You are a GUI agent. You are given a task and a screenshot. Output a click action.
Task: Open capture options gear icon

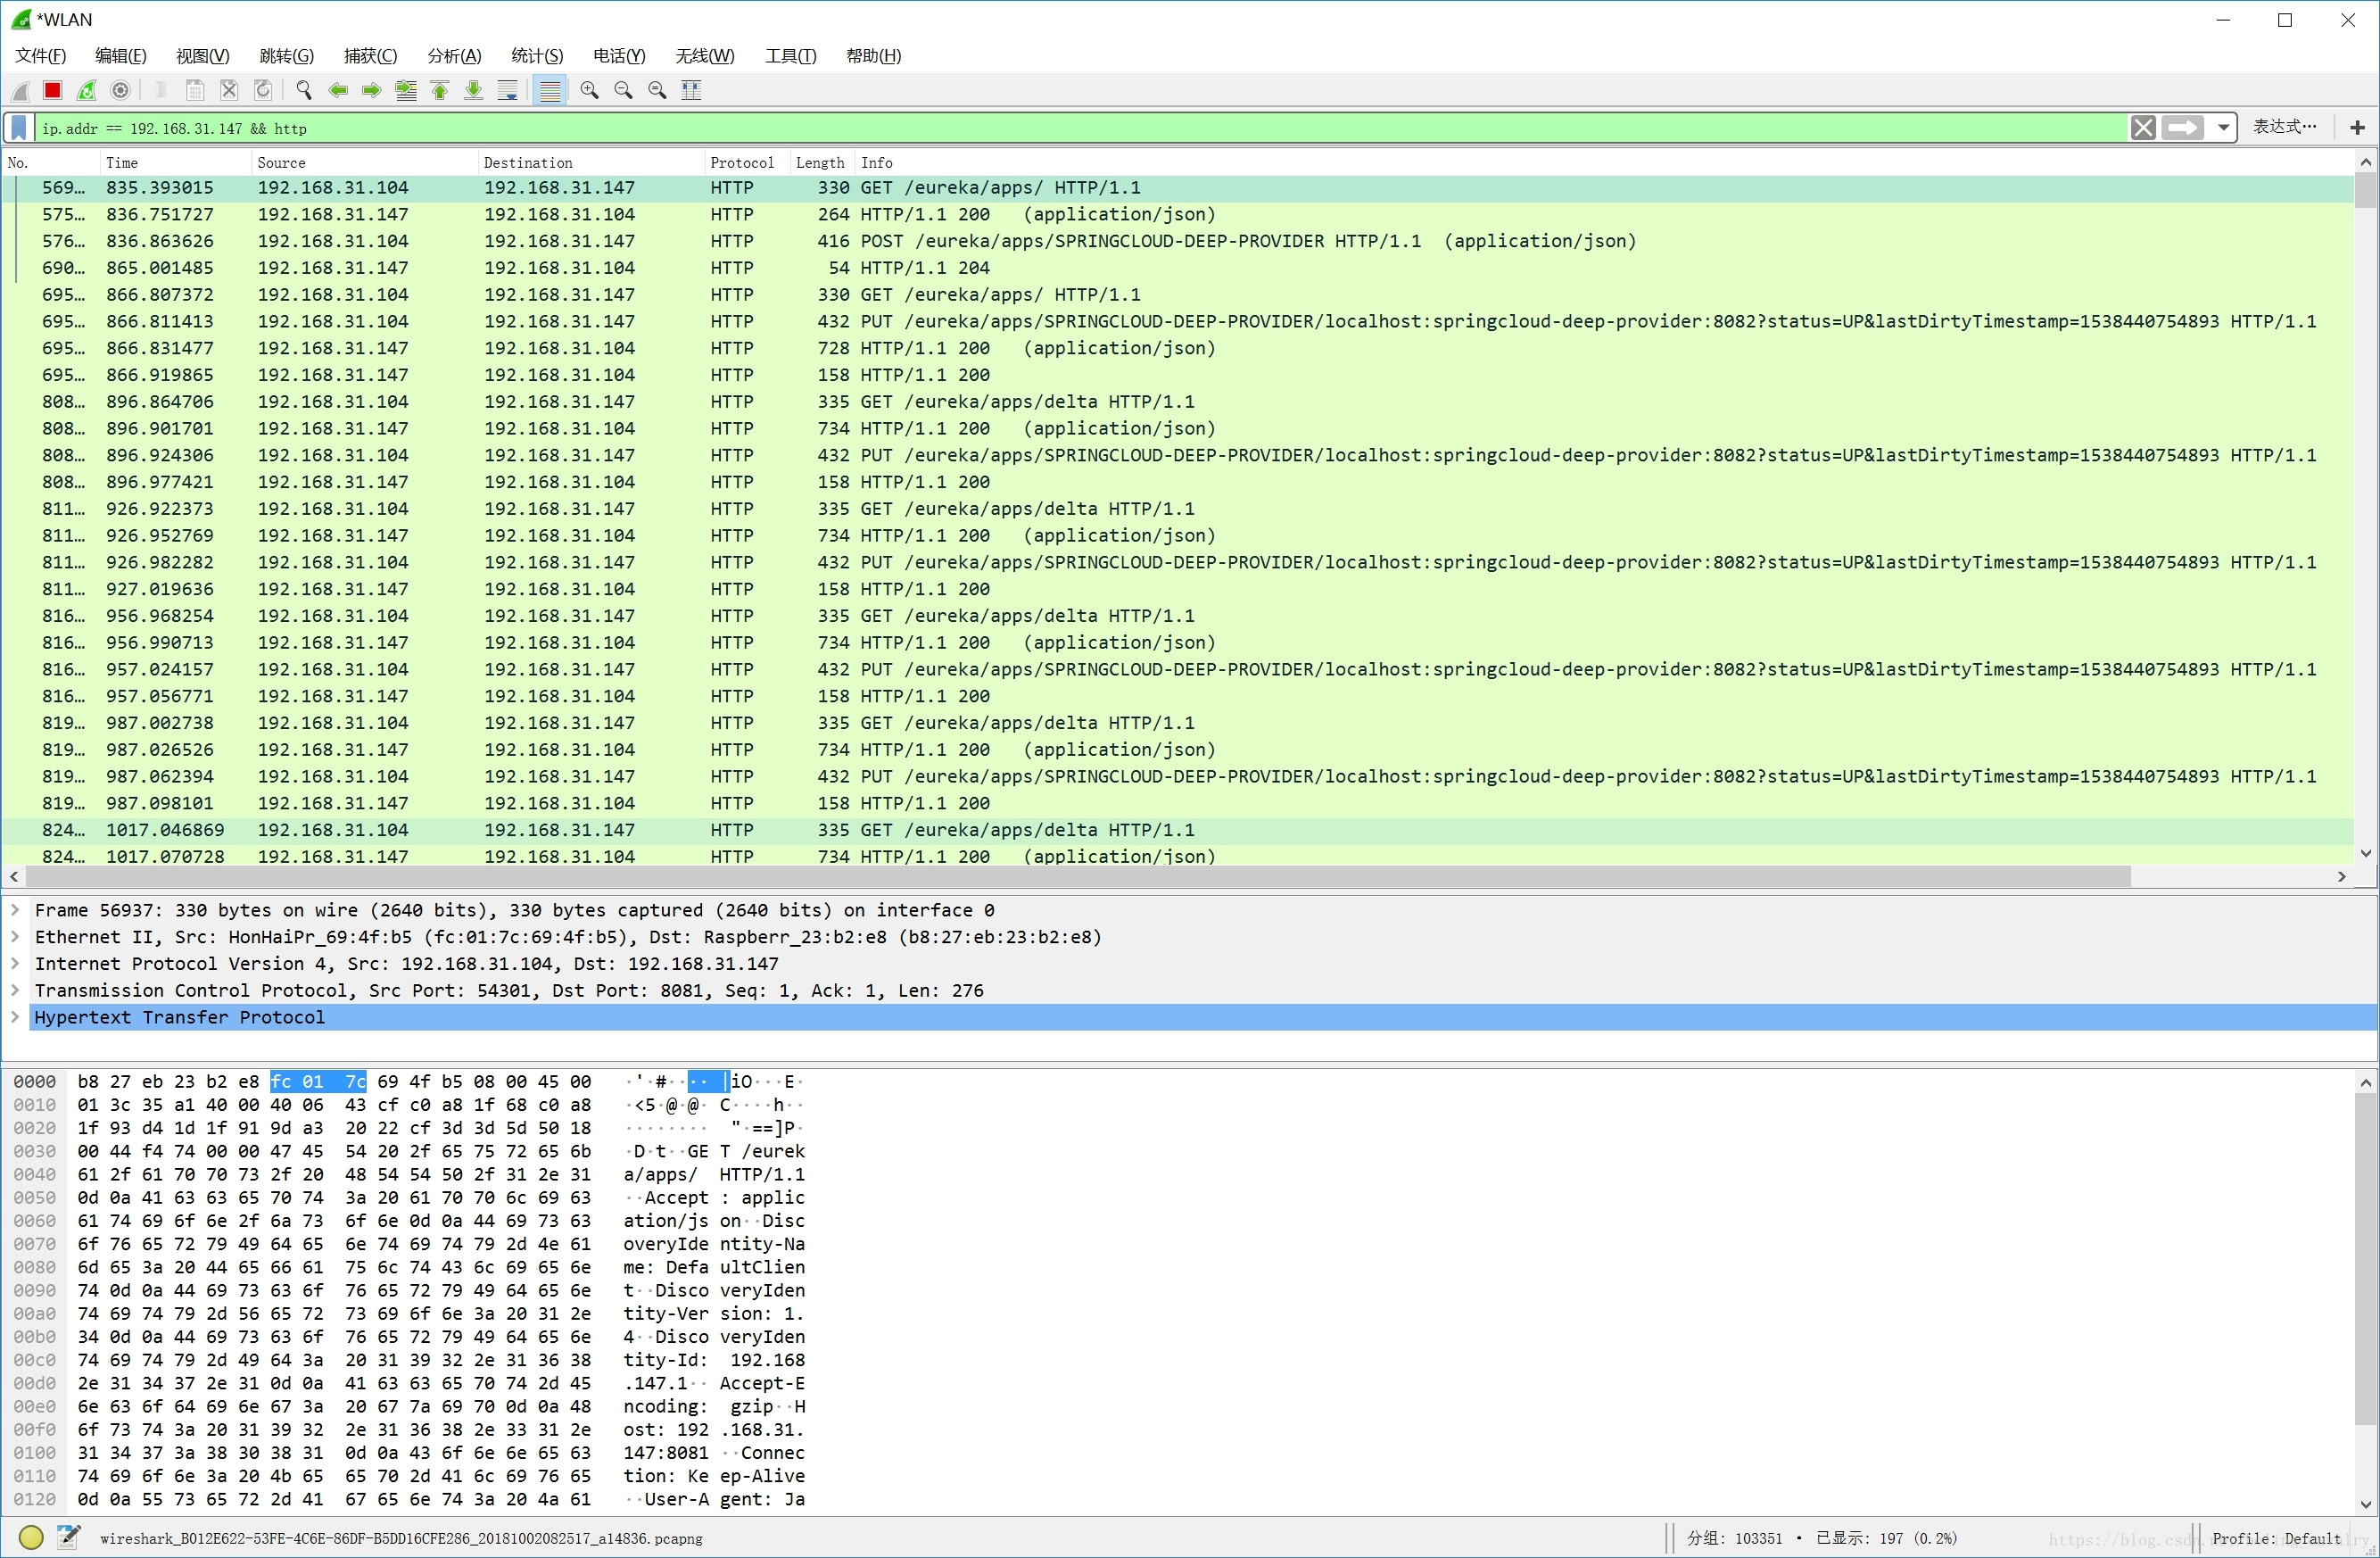pos(120,91)
